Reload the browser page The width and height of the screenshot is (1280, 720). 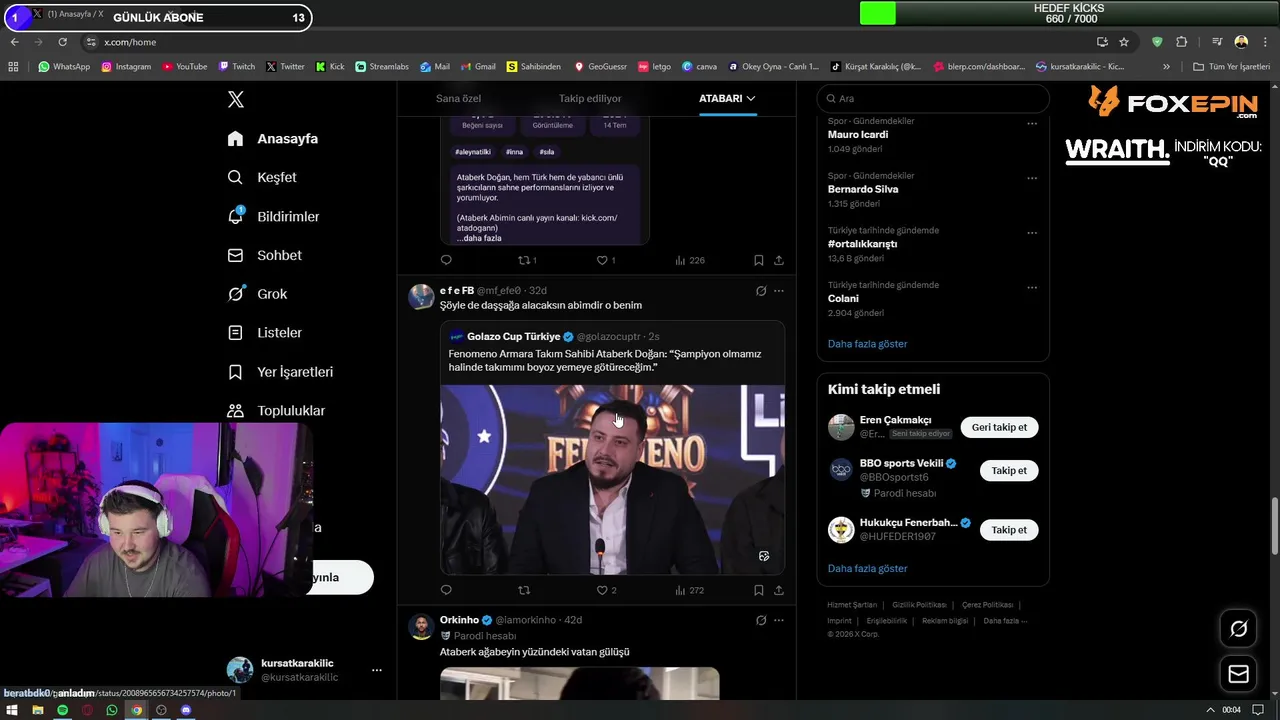pos(62,42)
